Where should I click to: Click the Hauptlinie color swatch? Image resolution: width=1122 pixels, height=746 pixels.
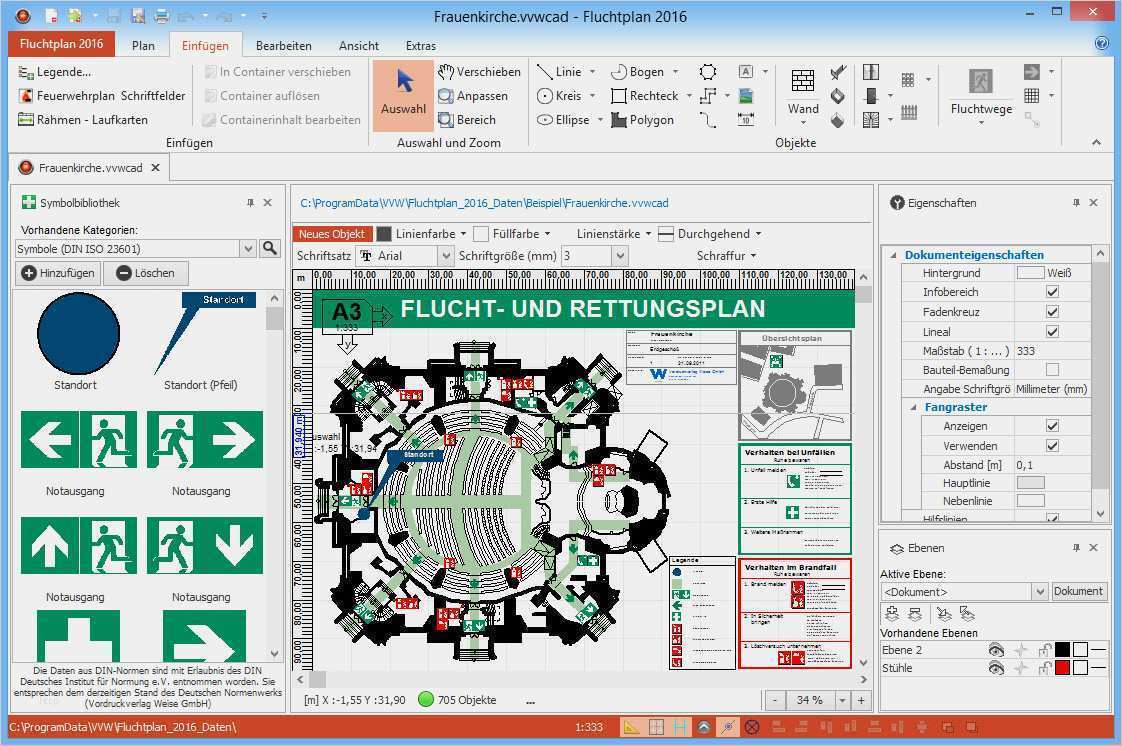click(x=1030, y=483)
